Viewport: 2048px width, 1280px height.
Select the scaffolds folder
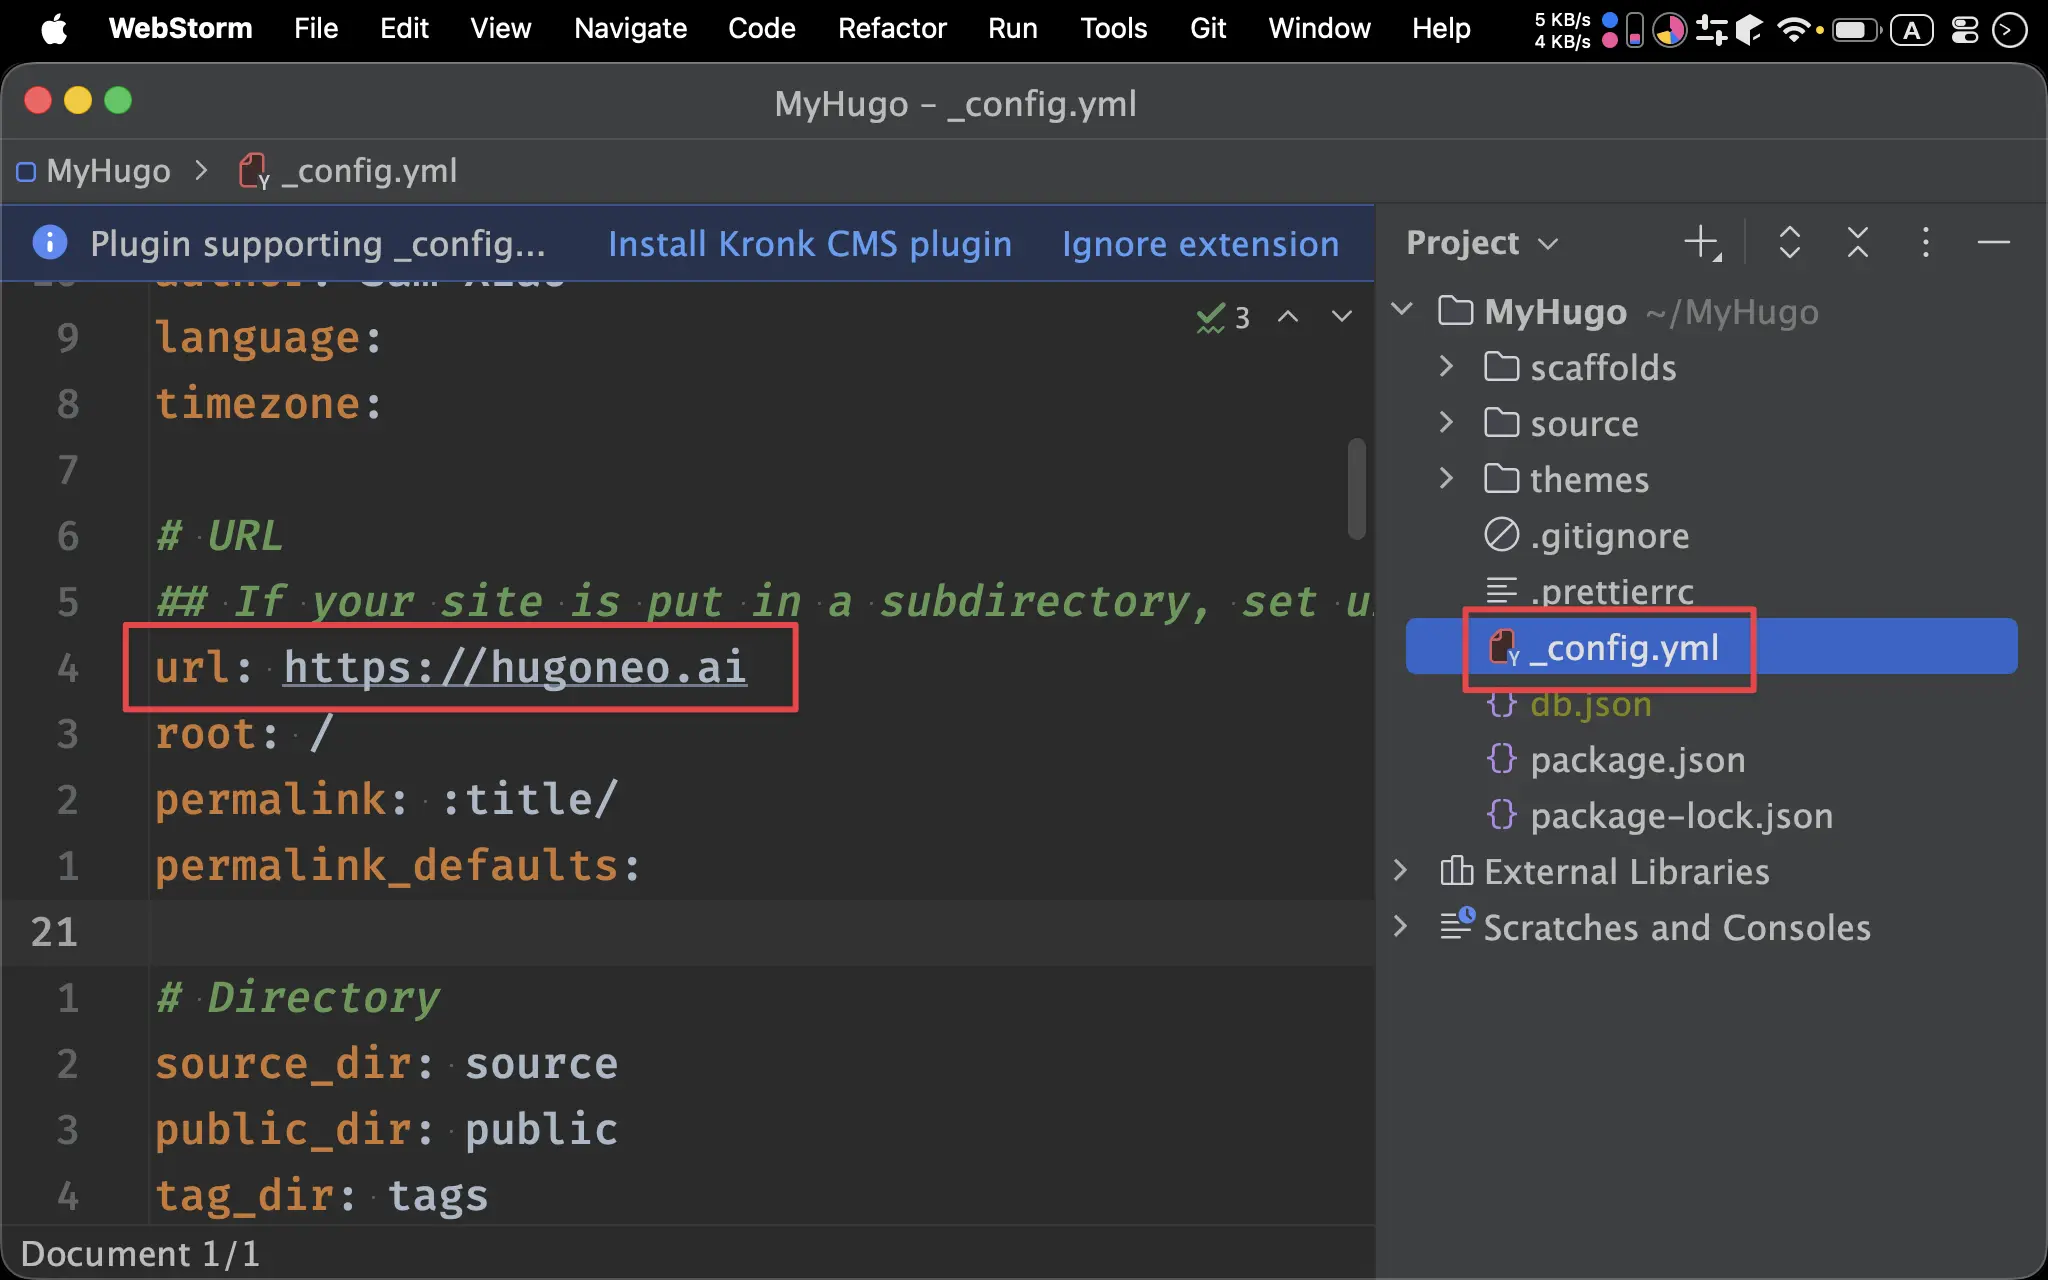[x=1580, y=367]
